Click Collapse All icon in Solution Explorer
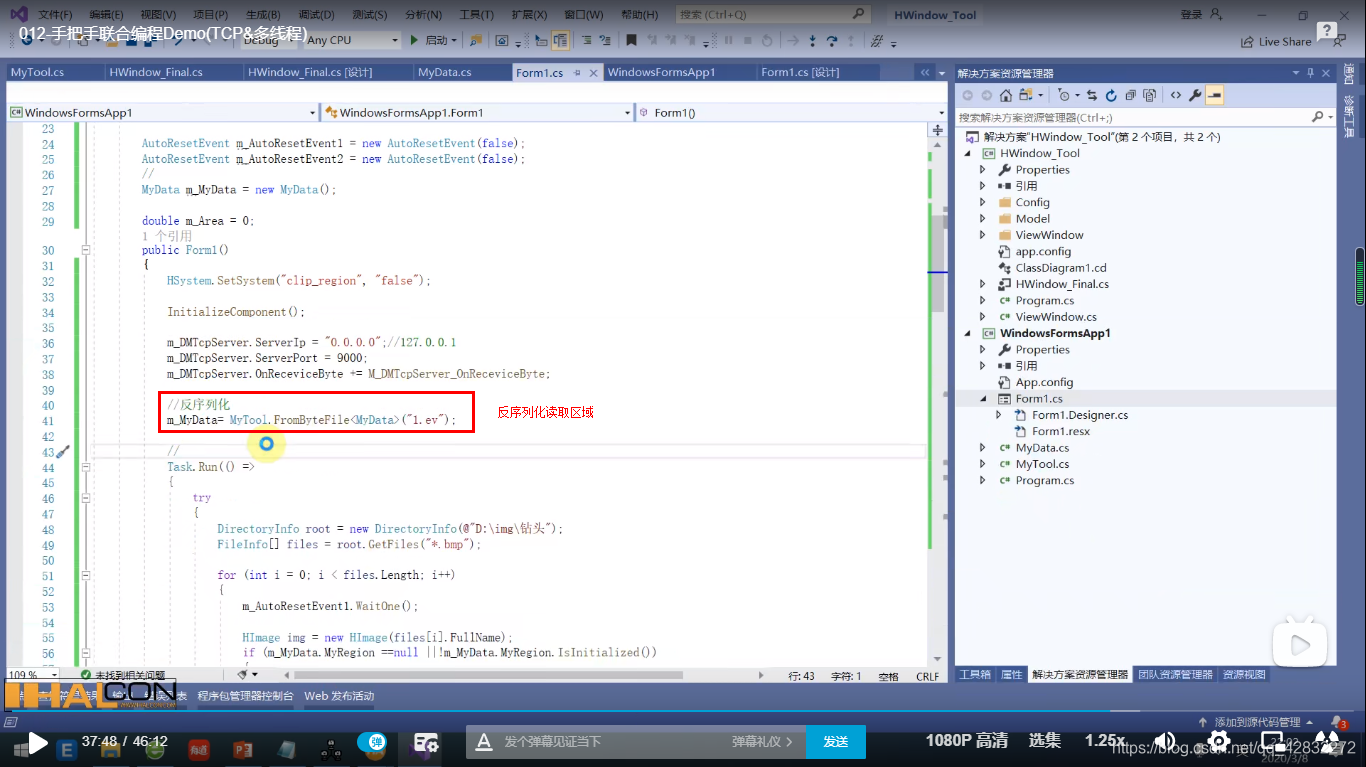This screenshot has height=767, width=1366. 1130,95
